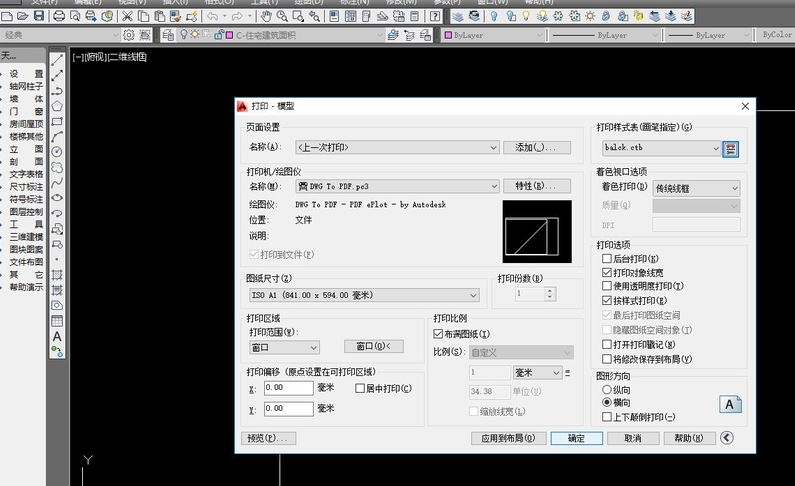
Task: Open 文字表格 item in side menu
Action: (26, 174)
